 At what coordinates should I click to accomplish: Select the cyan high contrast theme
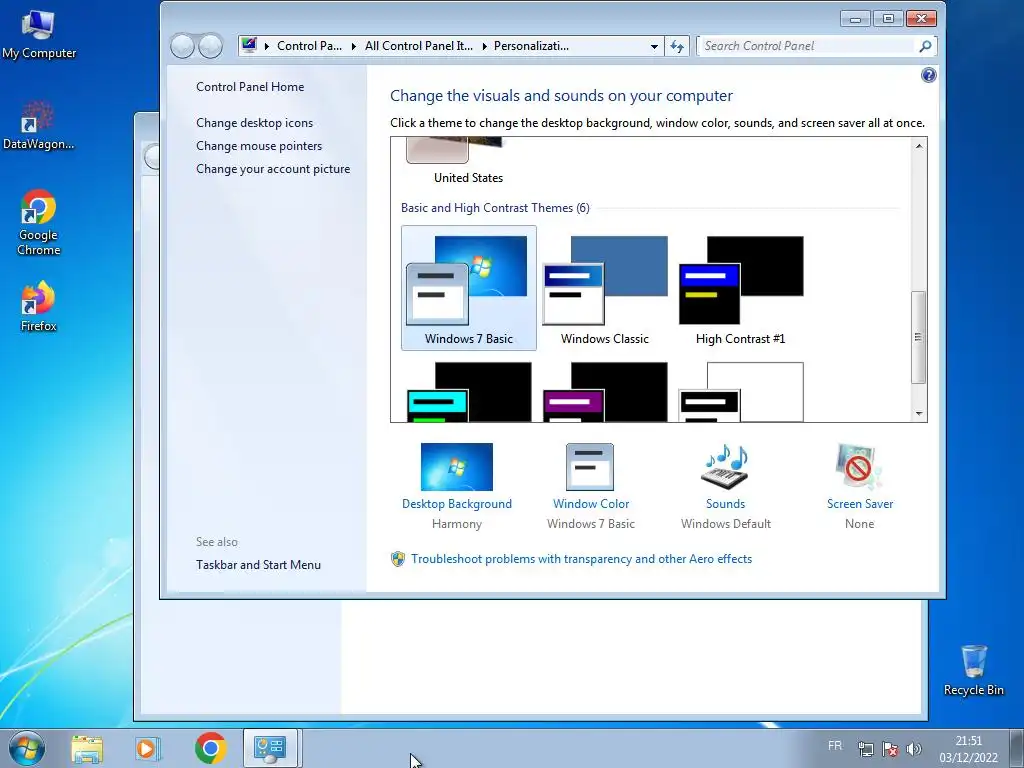[x=468, y=392]
